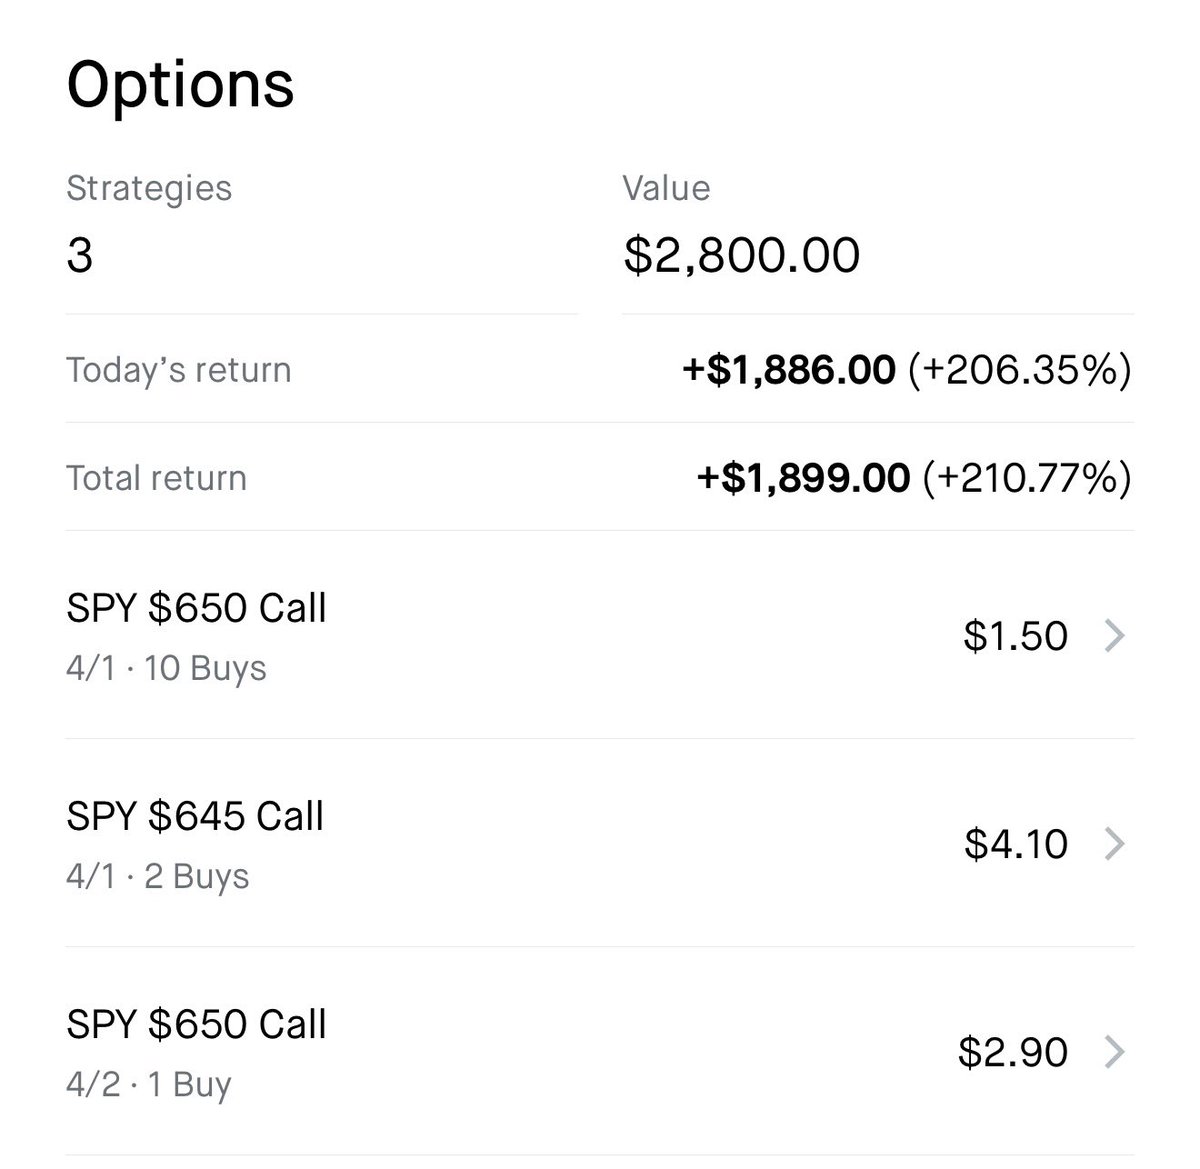Tap the $4.10 option price
This screenshot has height=1169, width=1200.
coord(1015,844)
